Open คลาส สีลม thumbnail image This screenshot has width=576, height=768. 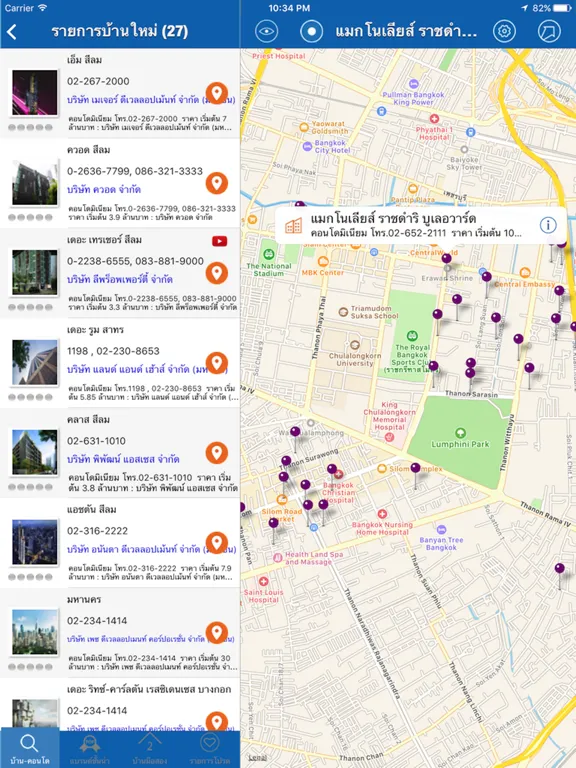35,453
